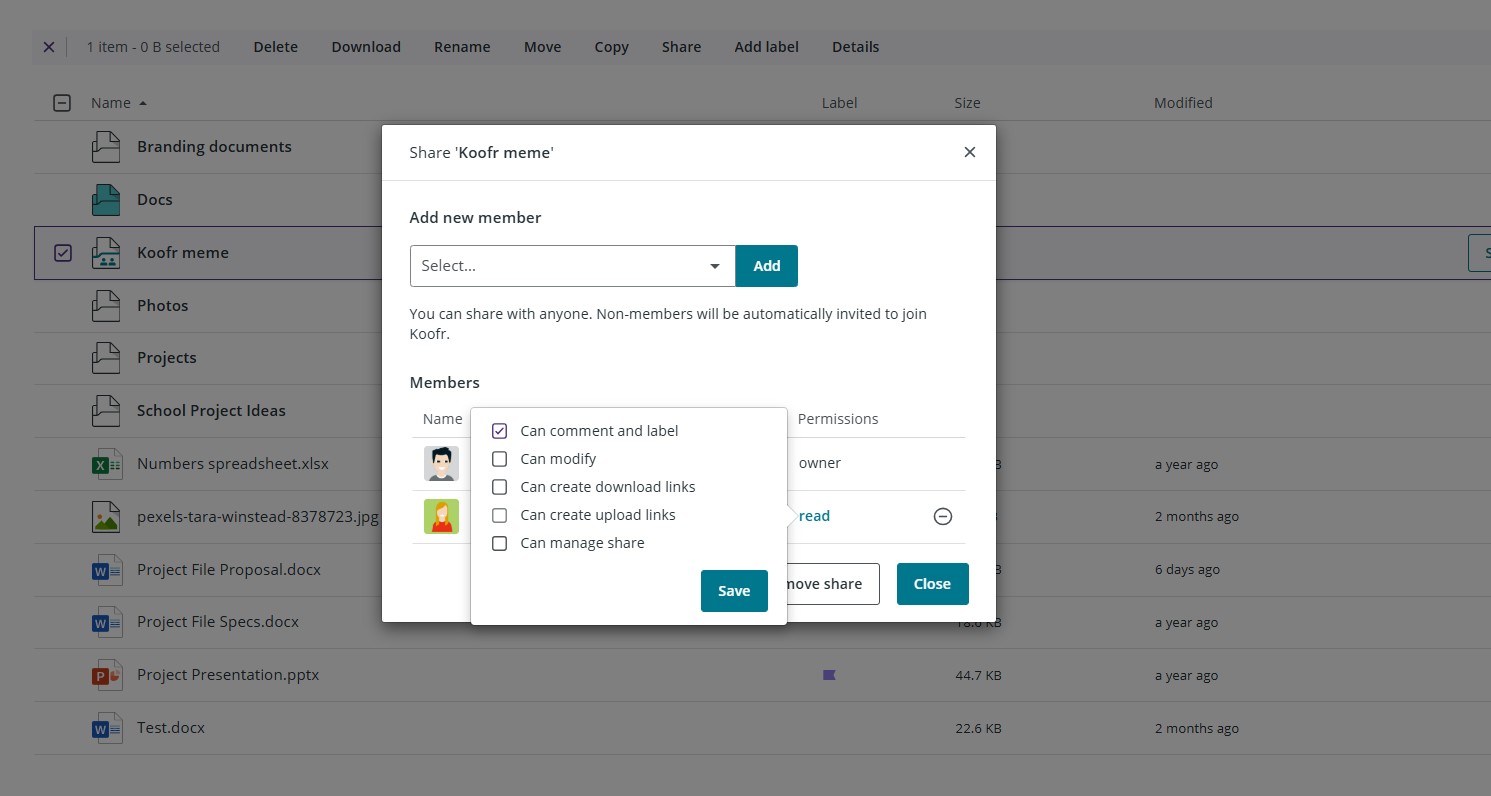Check Can create download links

click(500, 487)
